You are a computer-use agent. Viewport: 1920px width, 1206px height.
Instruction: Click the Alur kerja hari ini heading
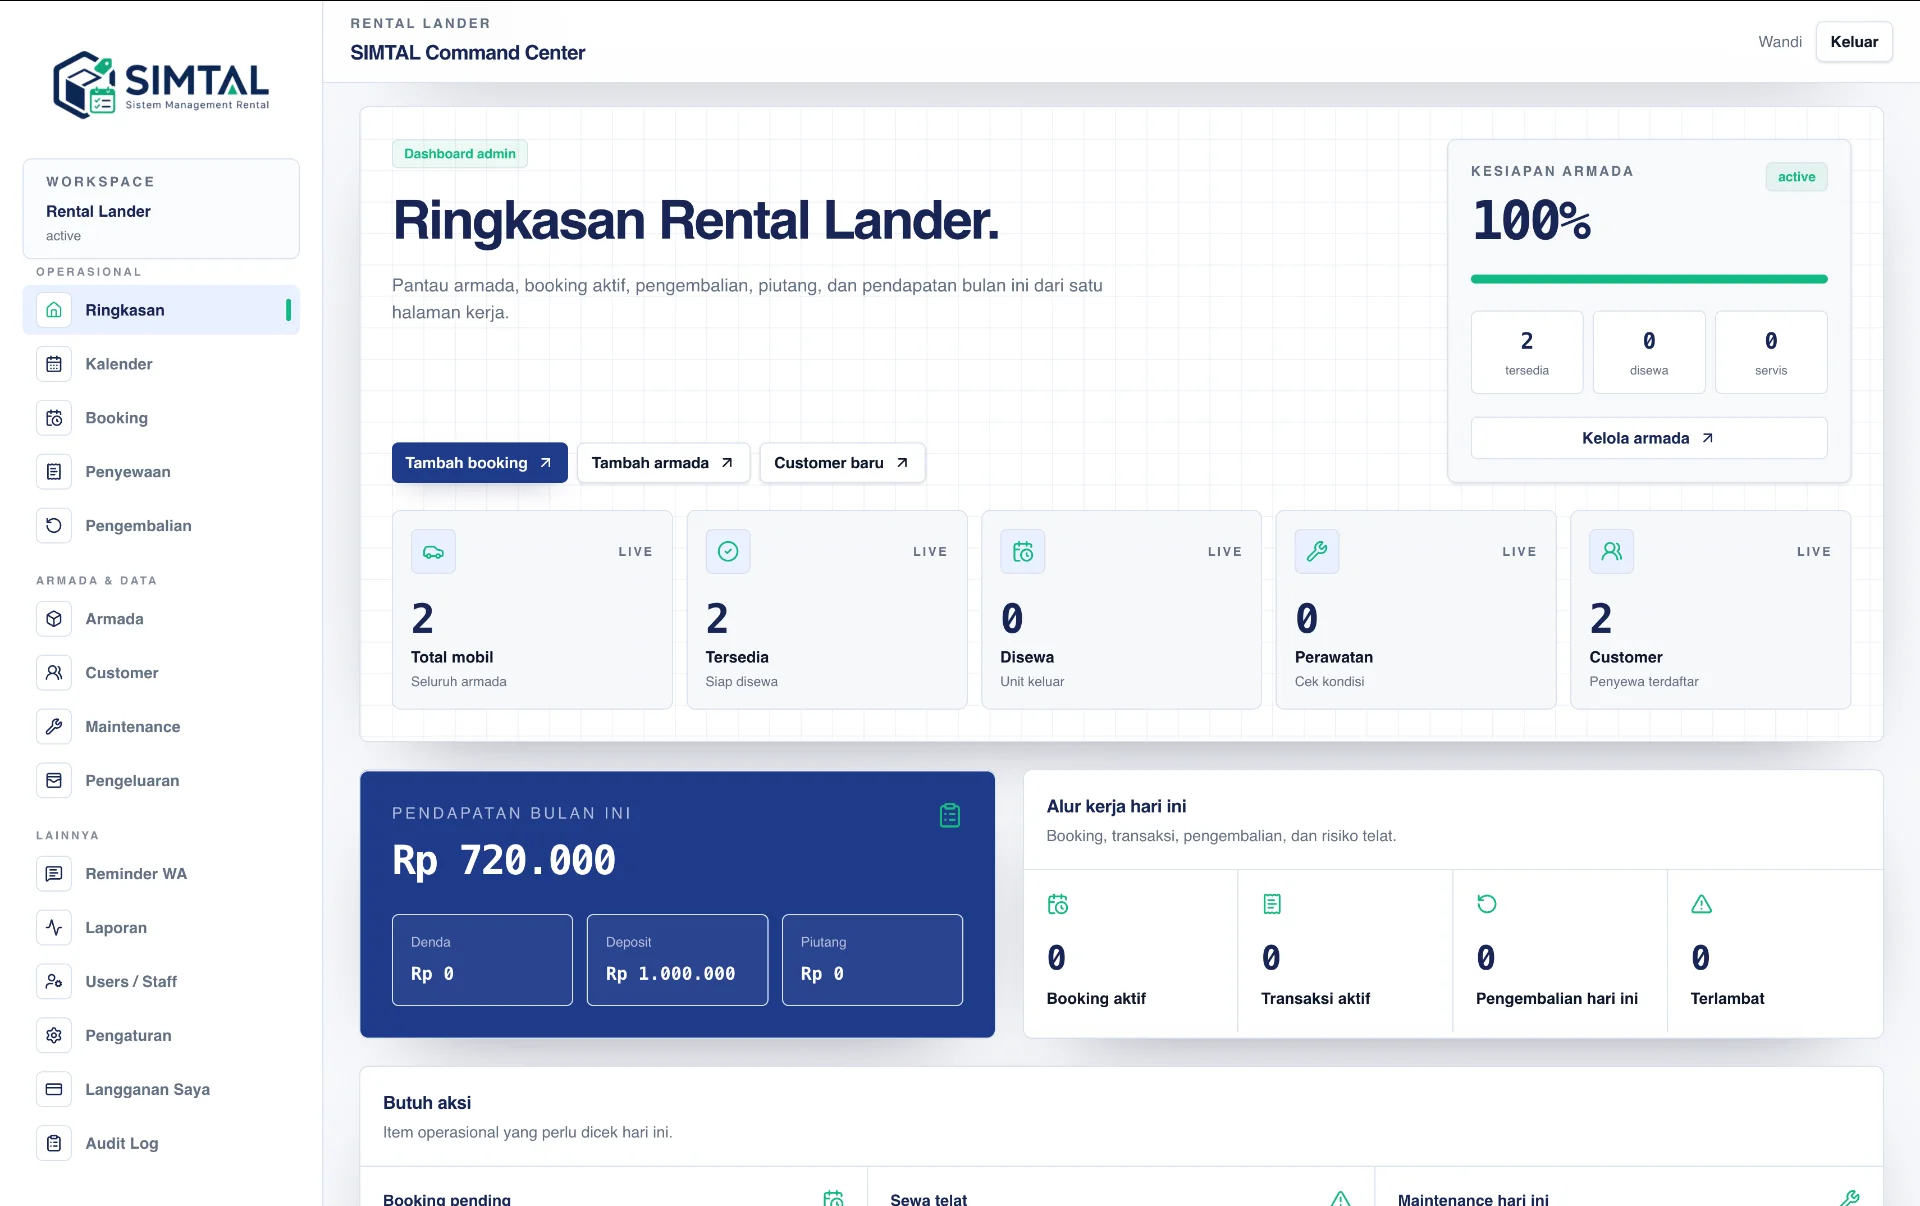pos(1116,807)
